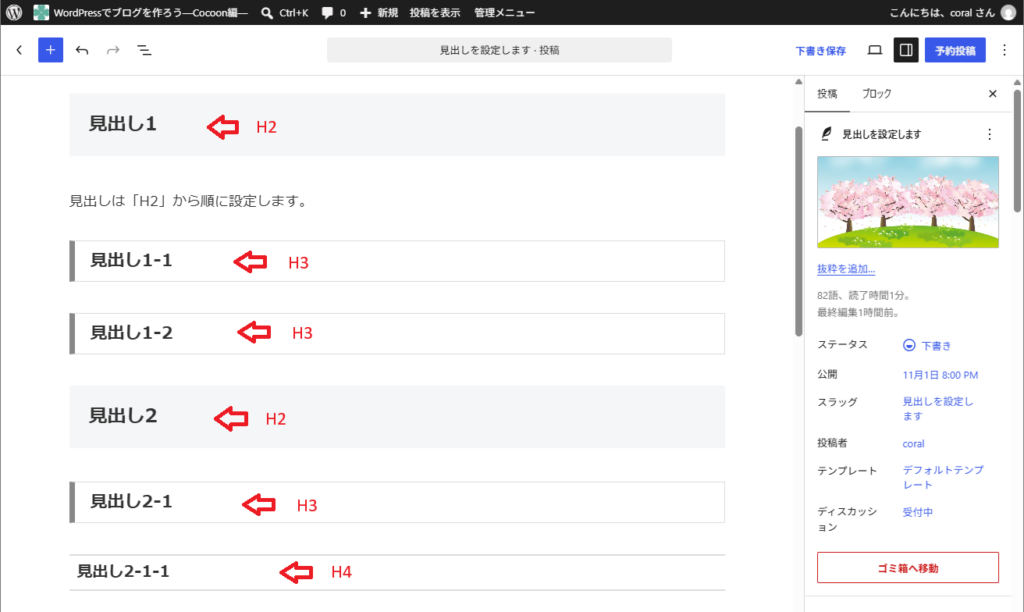Open the Ctrl+K search magnifier
Viewport: 1024px width, 612px height.
266,12
